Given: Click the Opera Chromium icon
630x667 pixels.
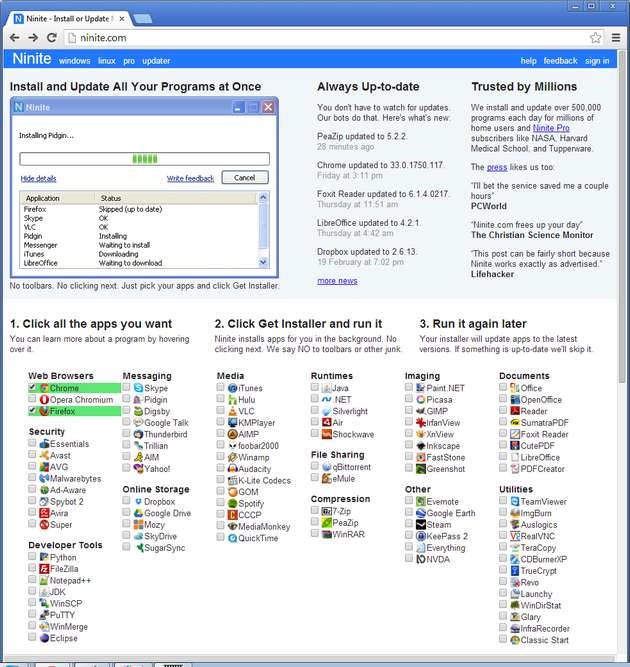Looking at the screenshot, I should (x=44, y=399).
